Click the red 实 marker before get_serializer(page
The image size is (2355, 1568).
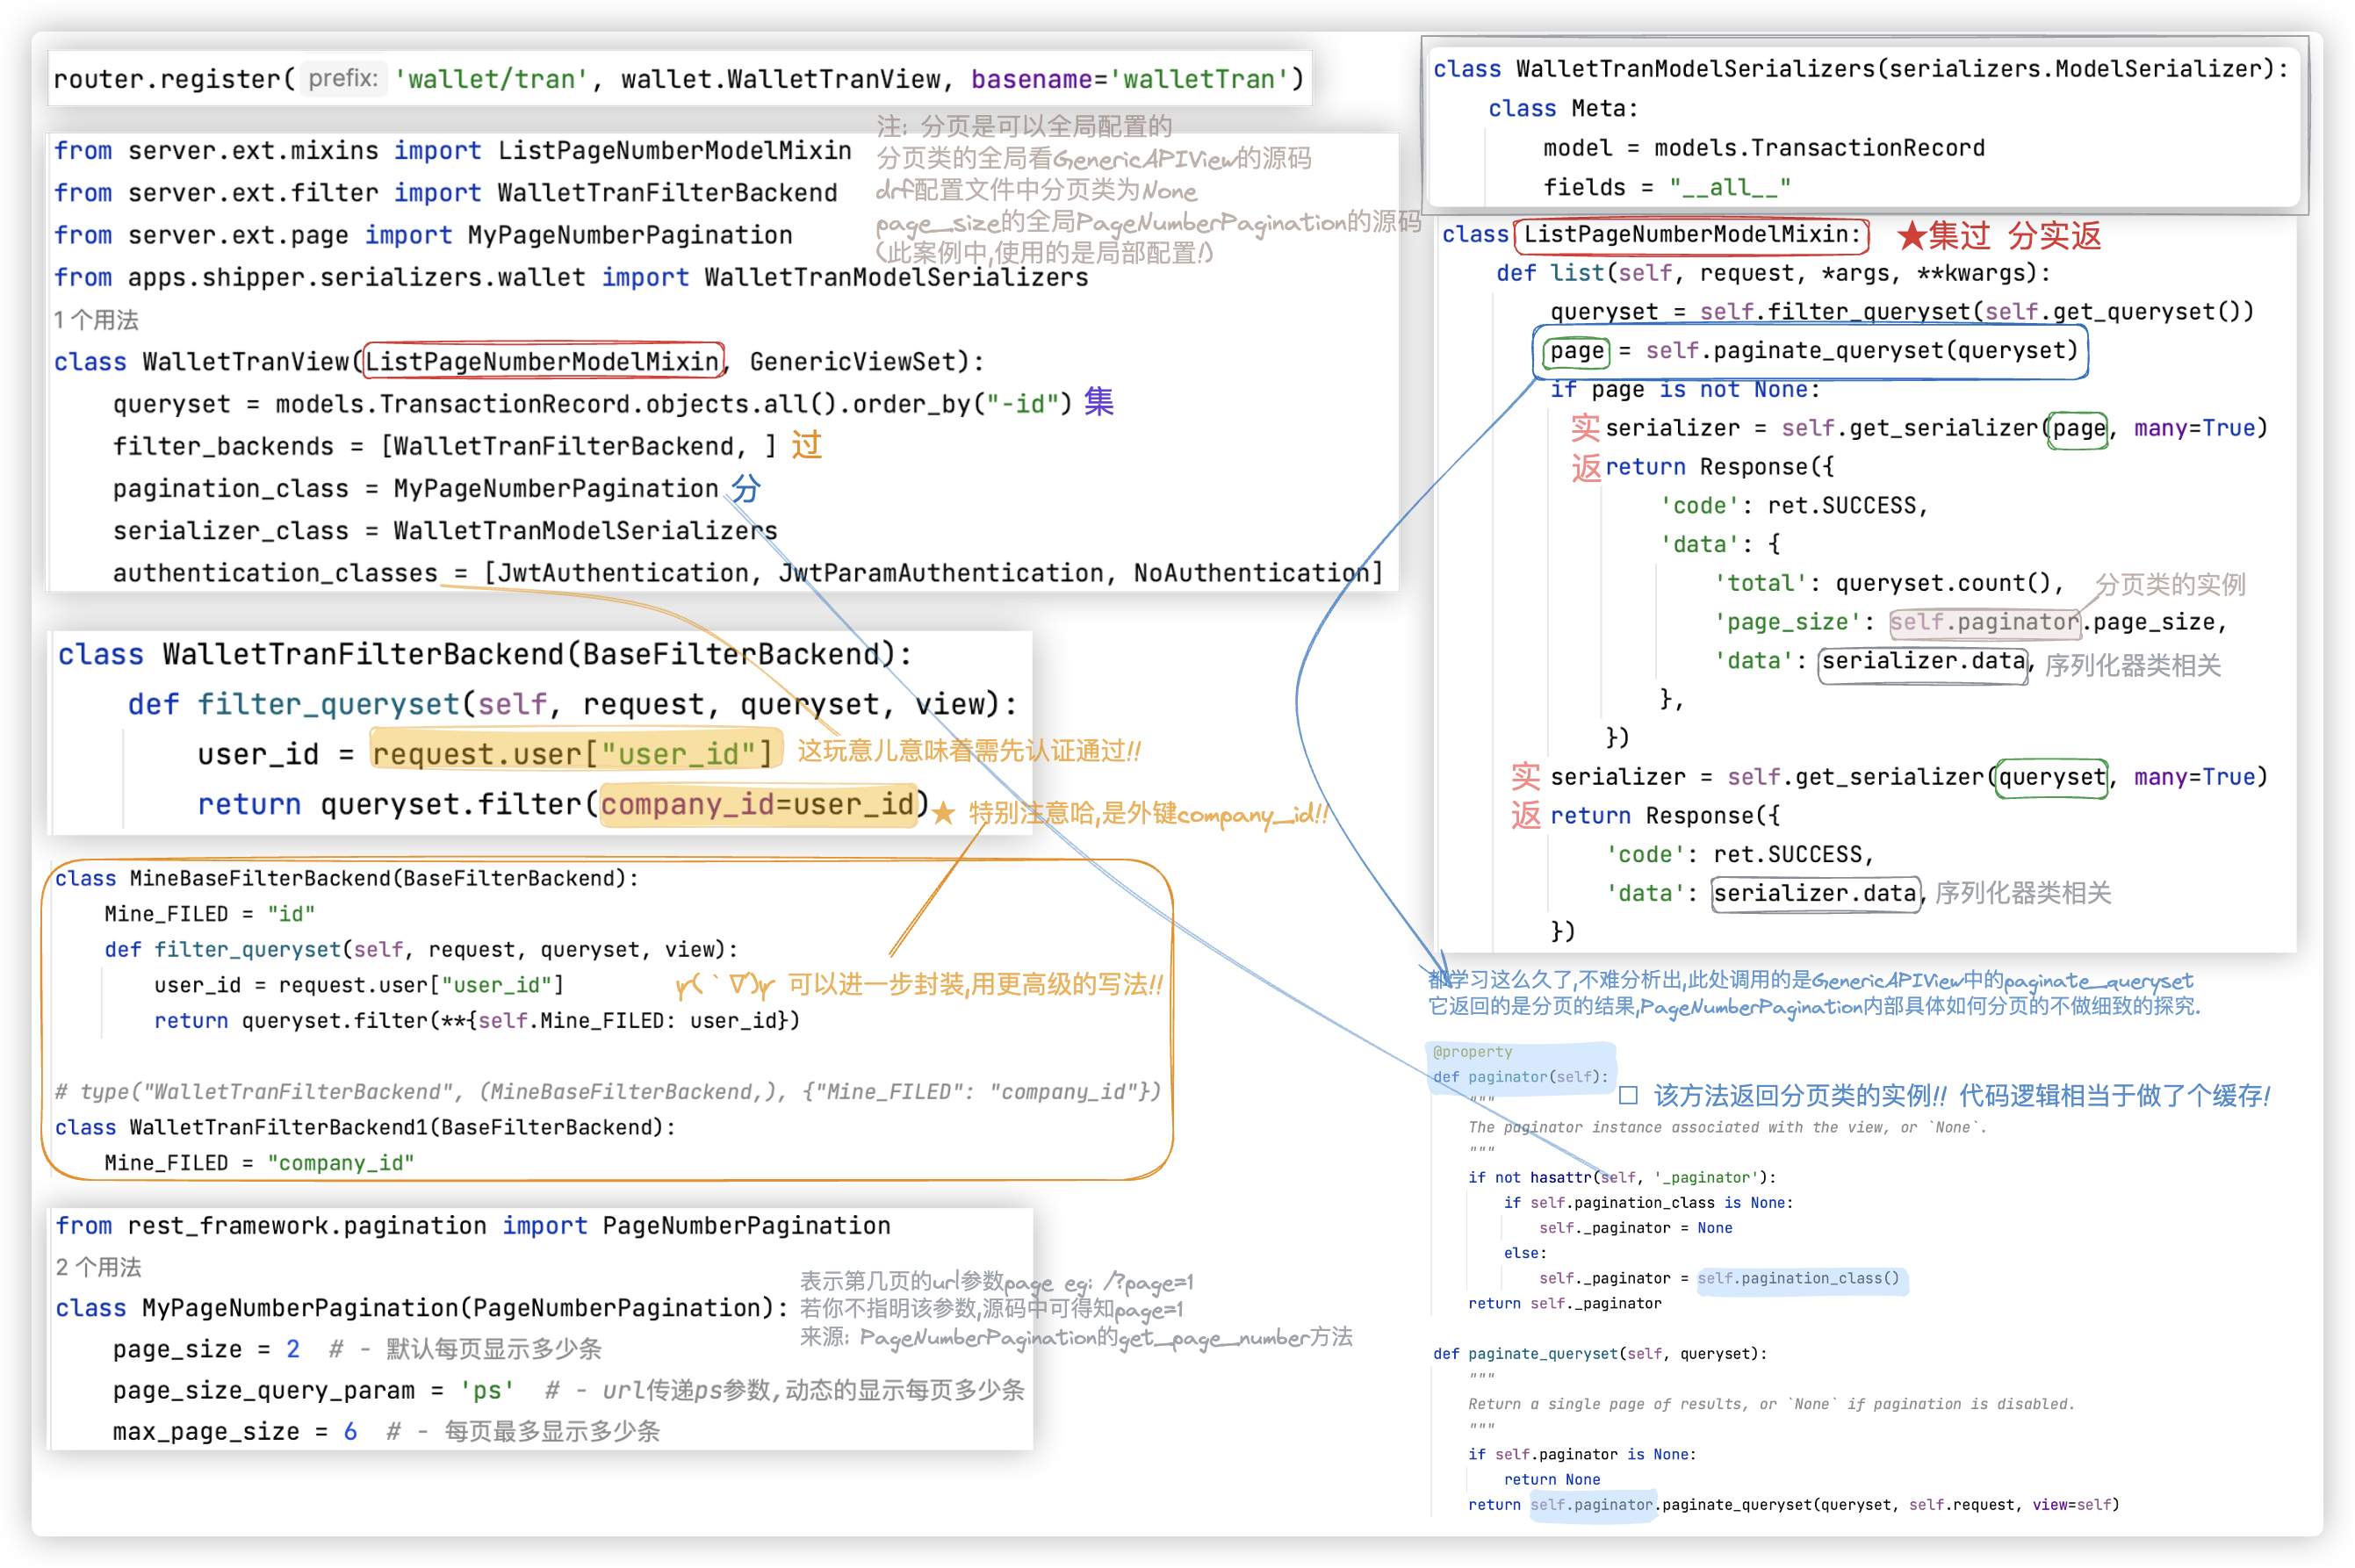pyautogui.click(x=1585, y=428)
